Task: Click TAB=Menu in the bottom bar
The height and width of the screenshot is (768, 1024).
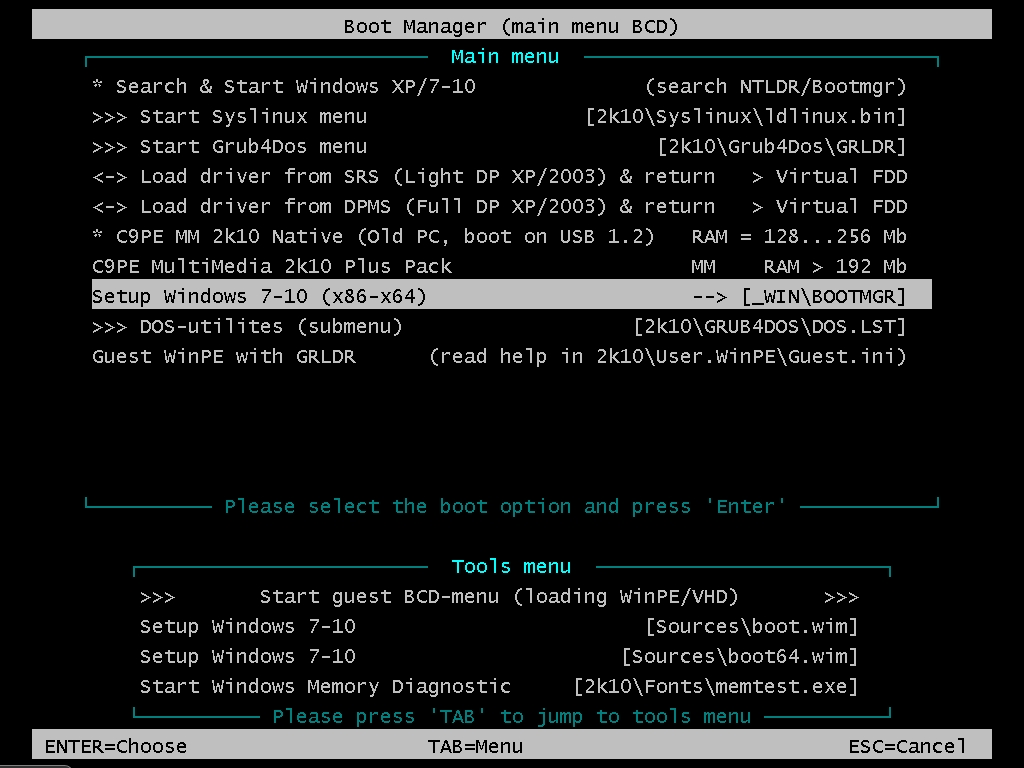Action: [475, 746]
